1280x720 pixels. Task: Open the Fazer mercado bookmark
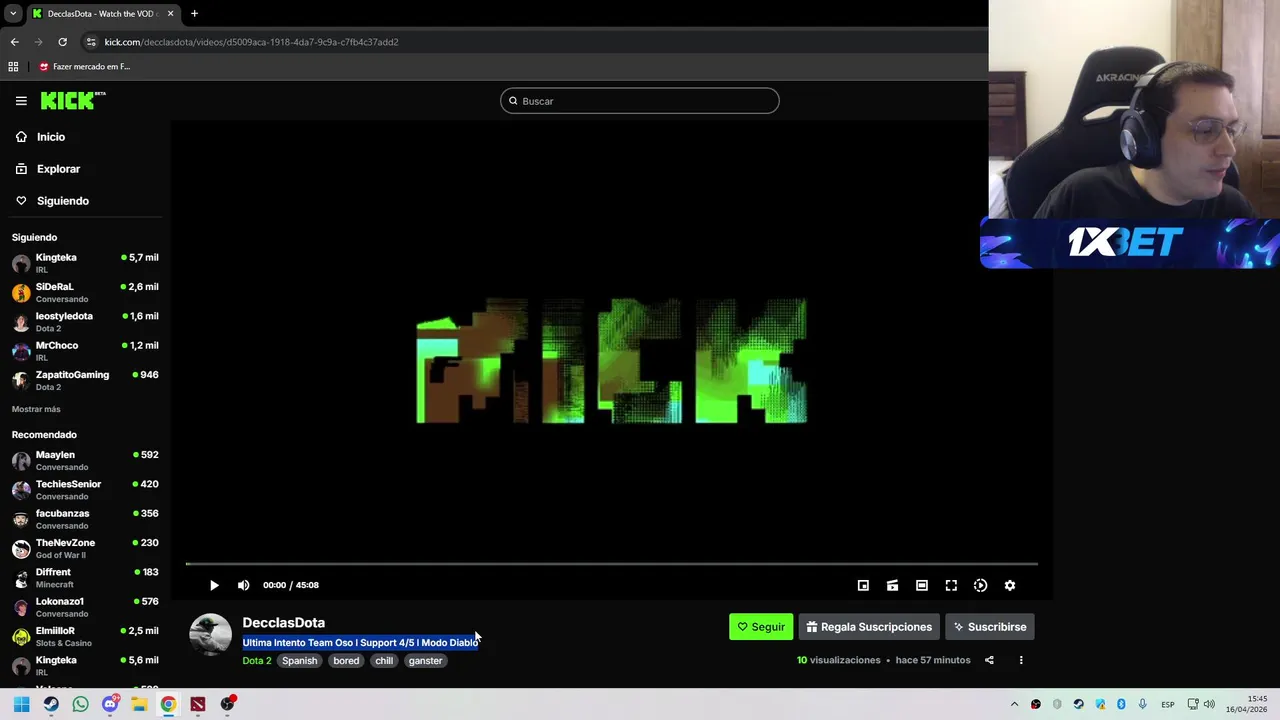(84, 67)
